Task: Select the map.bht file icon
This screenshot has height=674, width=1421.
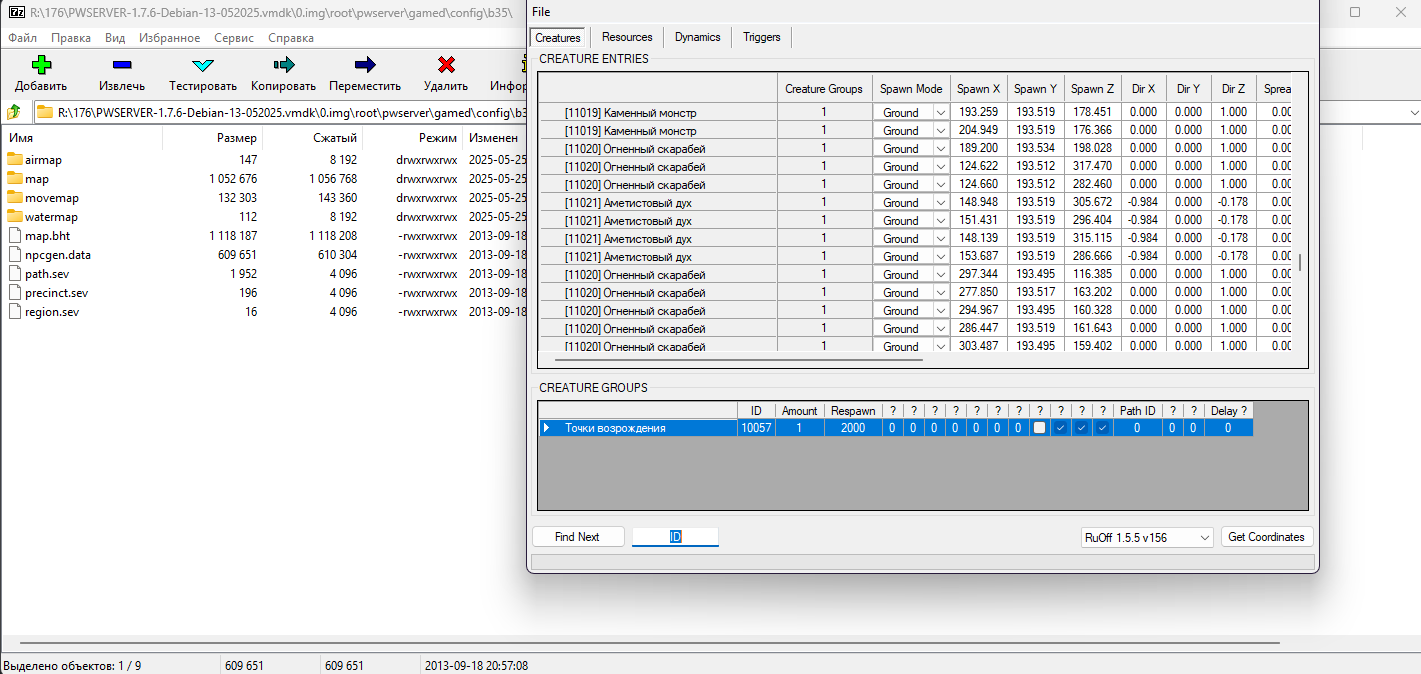Action: pos(14,236)
